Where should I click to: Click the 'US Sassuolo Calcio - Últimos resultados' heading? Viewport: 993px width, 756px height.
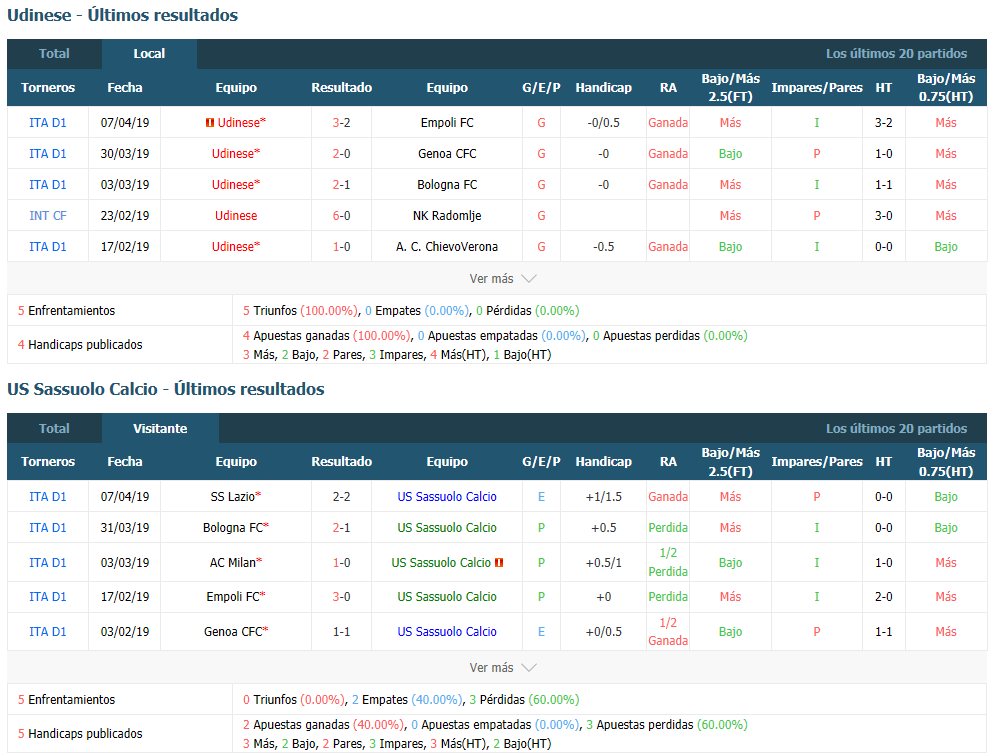click(x=166, y=389)
